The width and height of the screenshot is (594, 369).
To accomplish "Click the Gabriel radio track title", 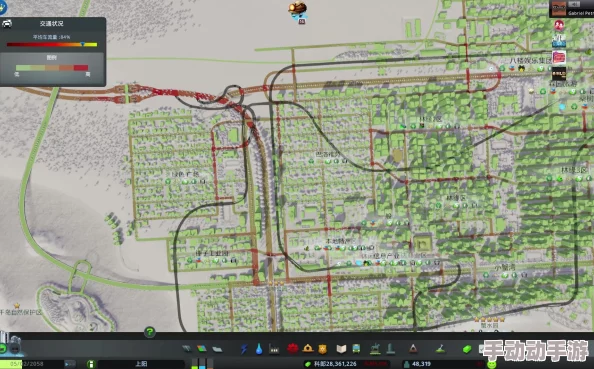I will 580,13.
